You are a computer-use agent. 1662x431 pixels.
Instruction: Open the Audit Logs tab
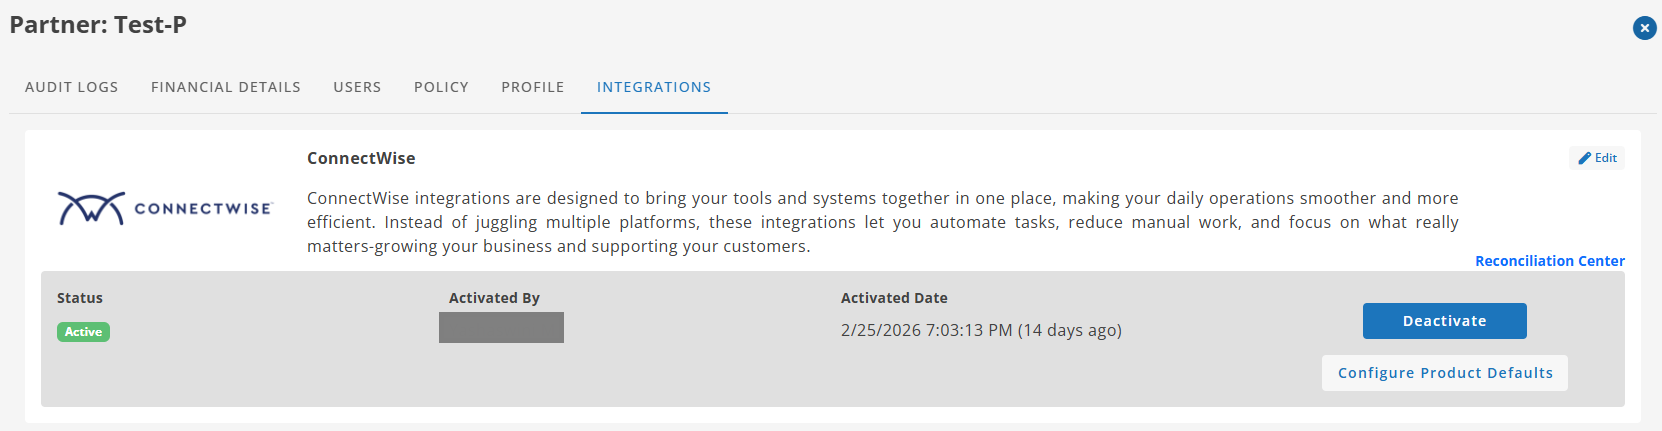(72, 87)
